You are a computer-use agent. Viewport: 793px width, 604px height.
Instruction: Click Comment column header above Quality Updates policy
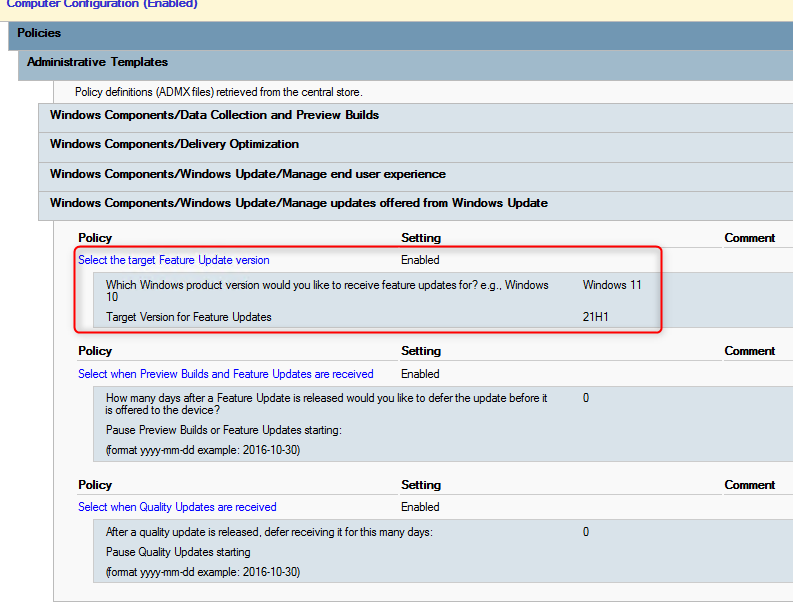tap(750, 485)
